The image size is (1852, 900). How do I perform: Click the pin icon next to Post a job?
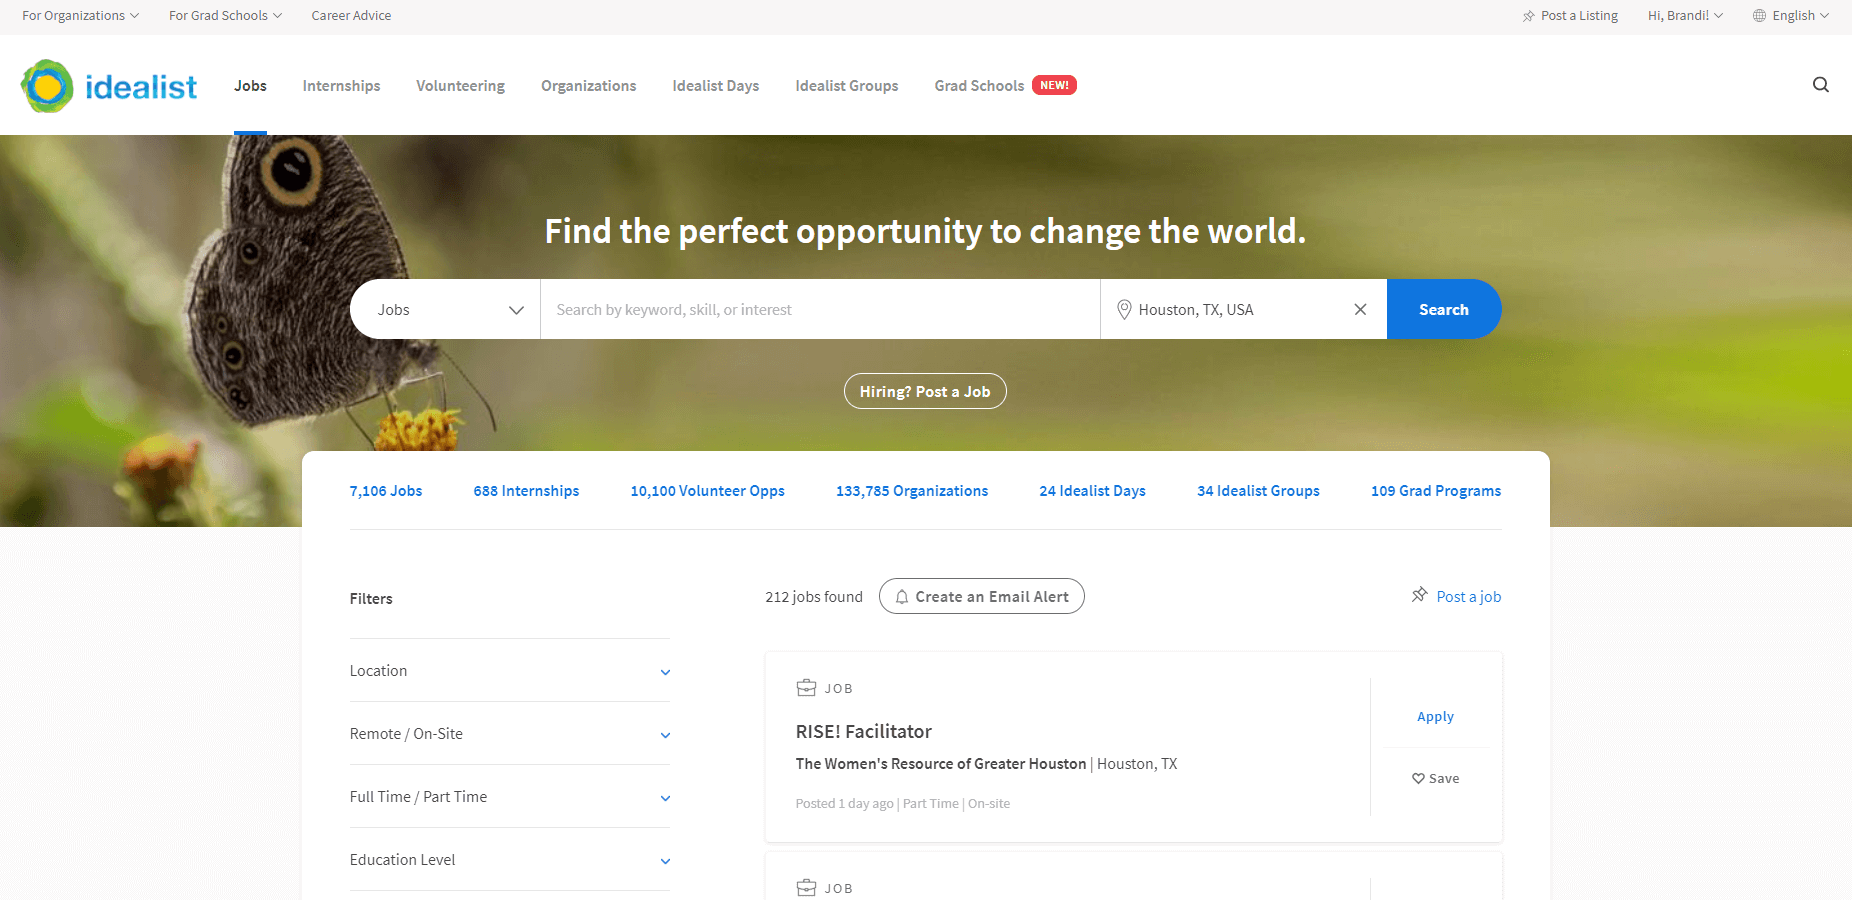click(1419, 595)
